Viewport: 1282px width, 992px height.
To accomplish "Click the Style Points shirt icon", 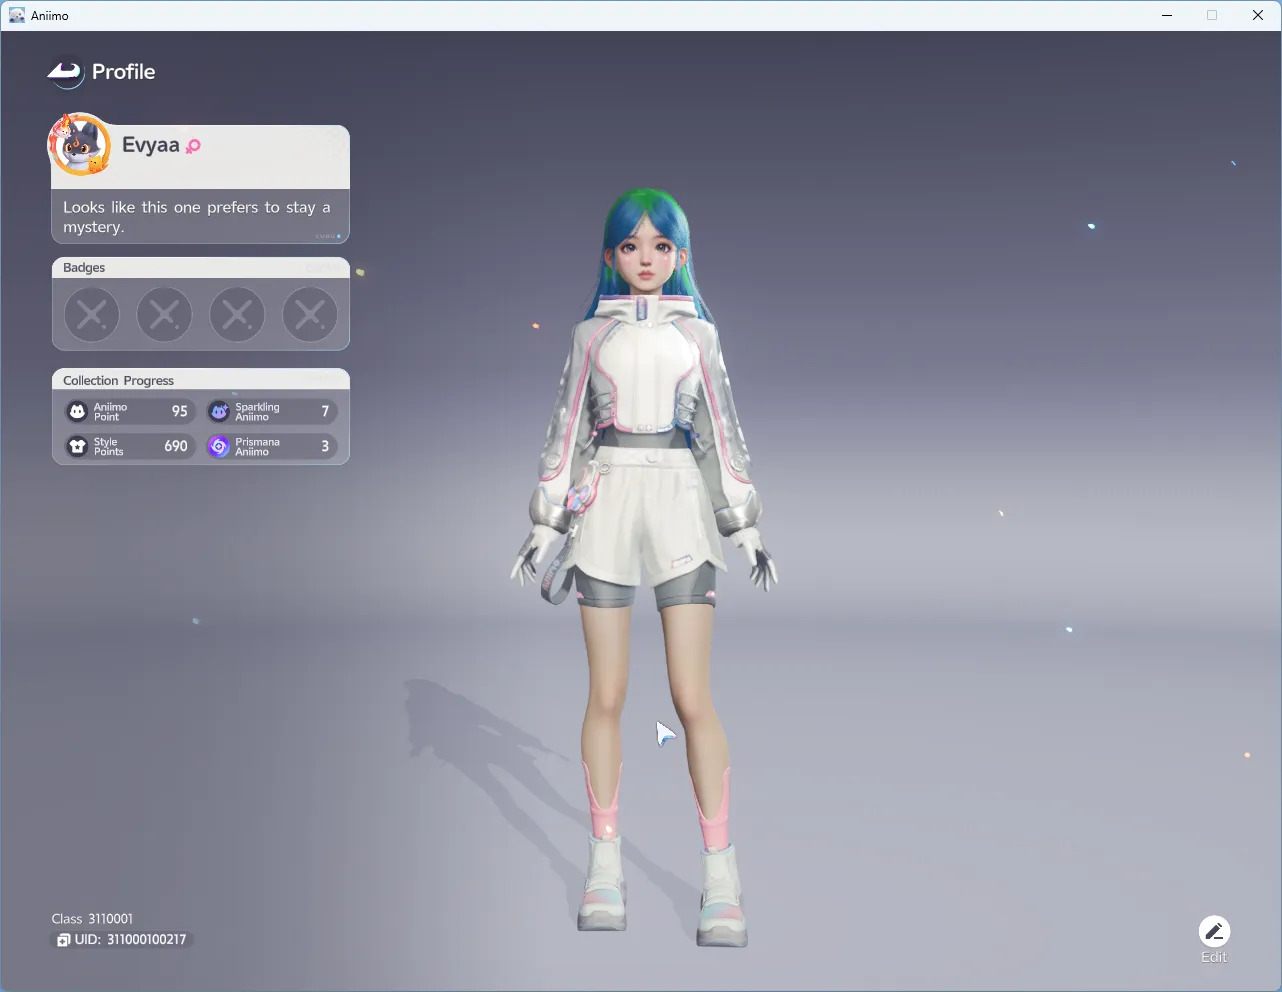I will click(77, 446).
